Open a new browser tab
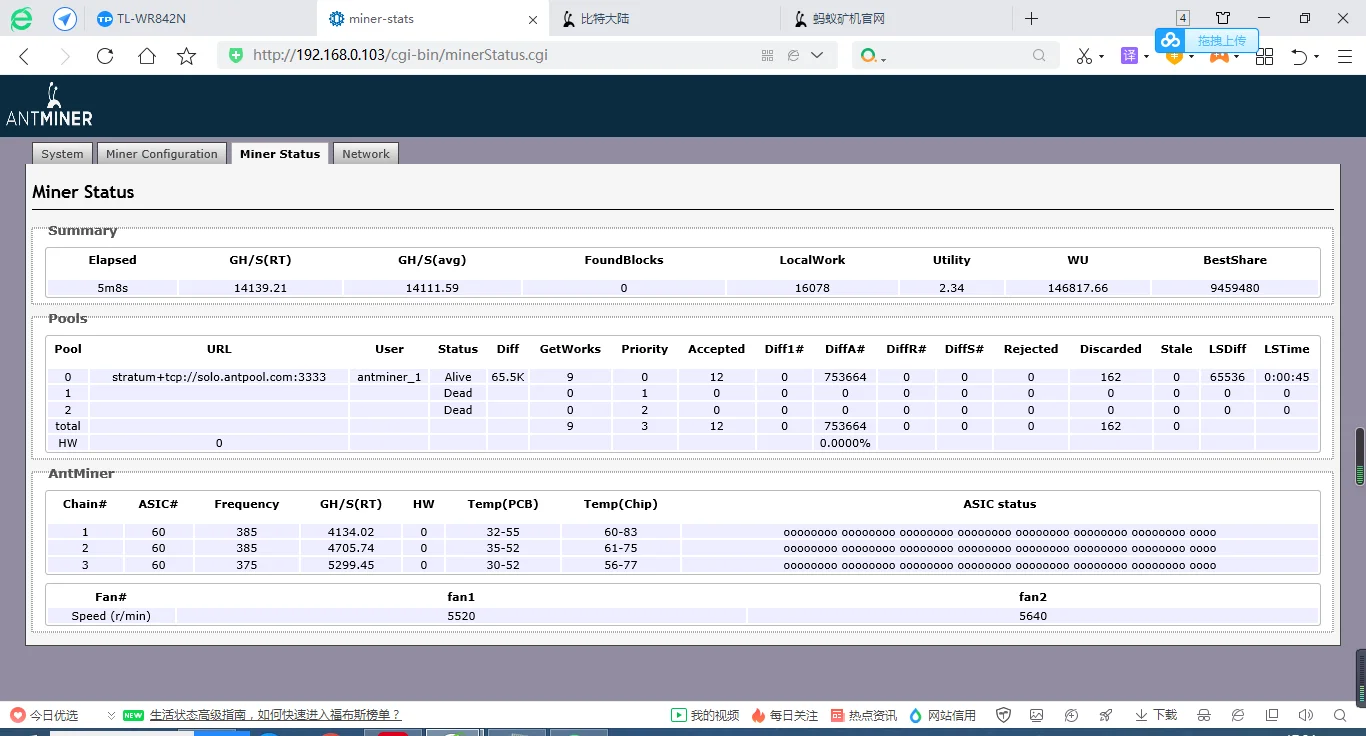 click(x=1032, y=19)
